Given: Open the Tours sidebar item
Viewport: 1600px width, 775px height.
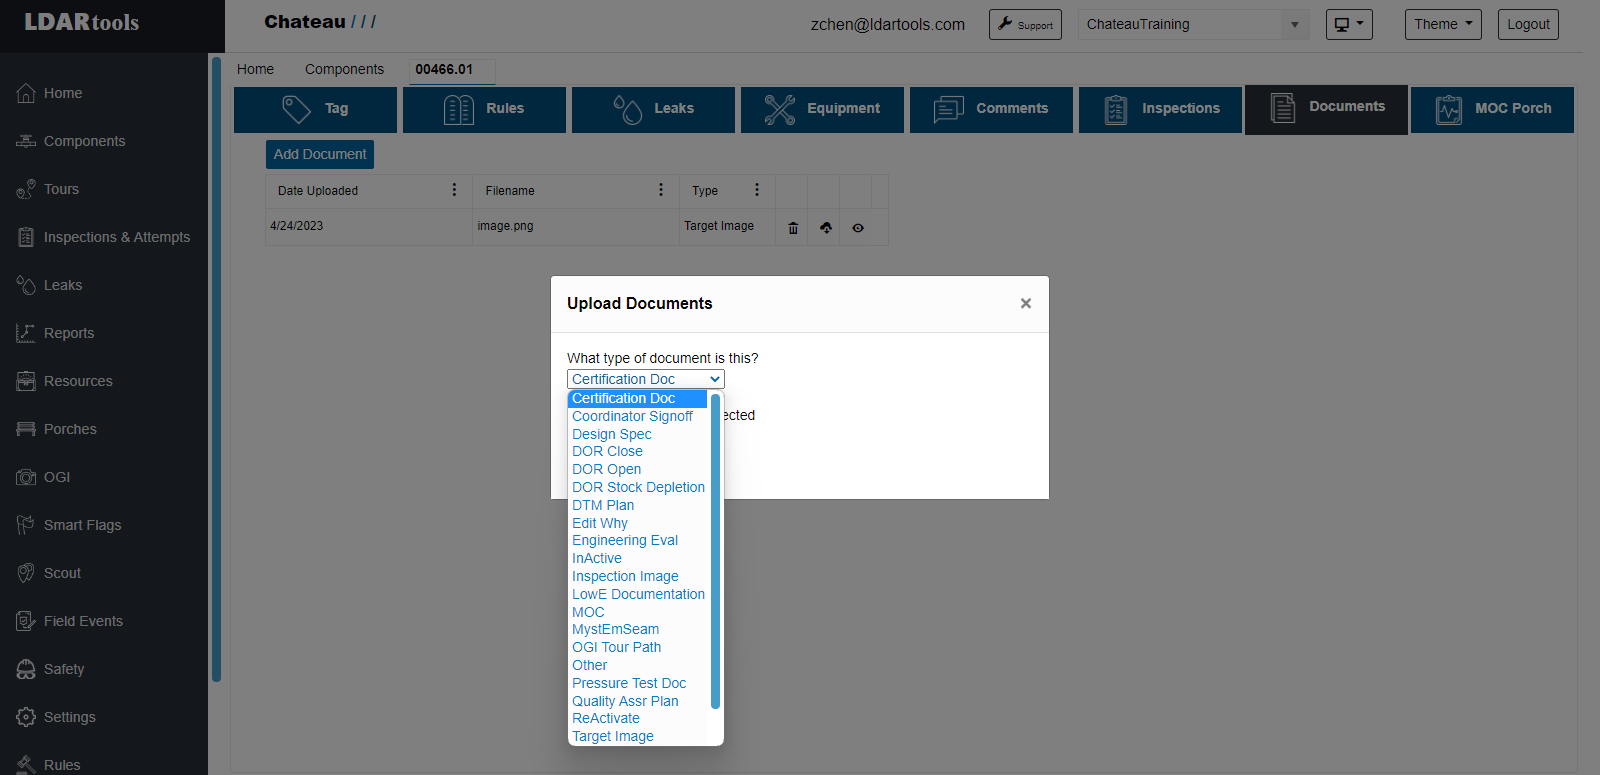Looking at the screenshot, I should [48, 189].
